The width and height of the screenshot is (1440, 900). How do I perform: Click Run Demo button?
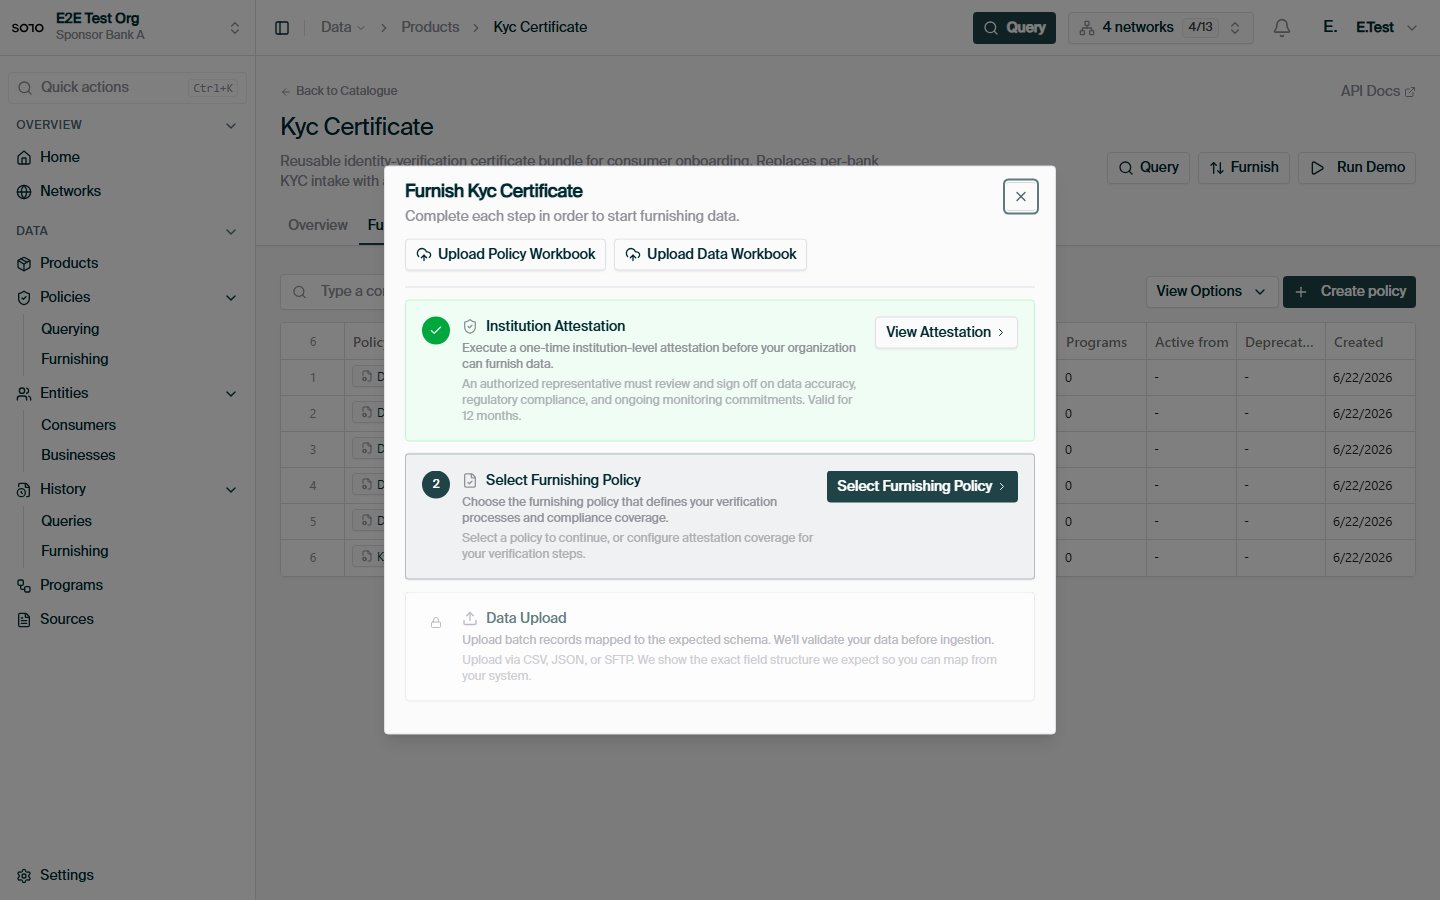pos(1357,167)
